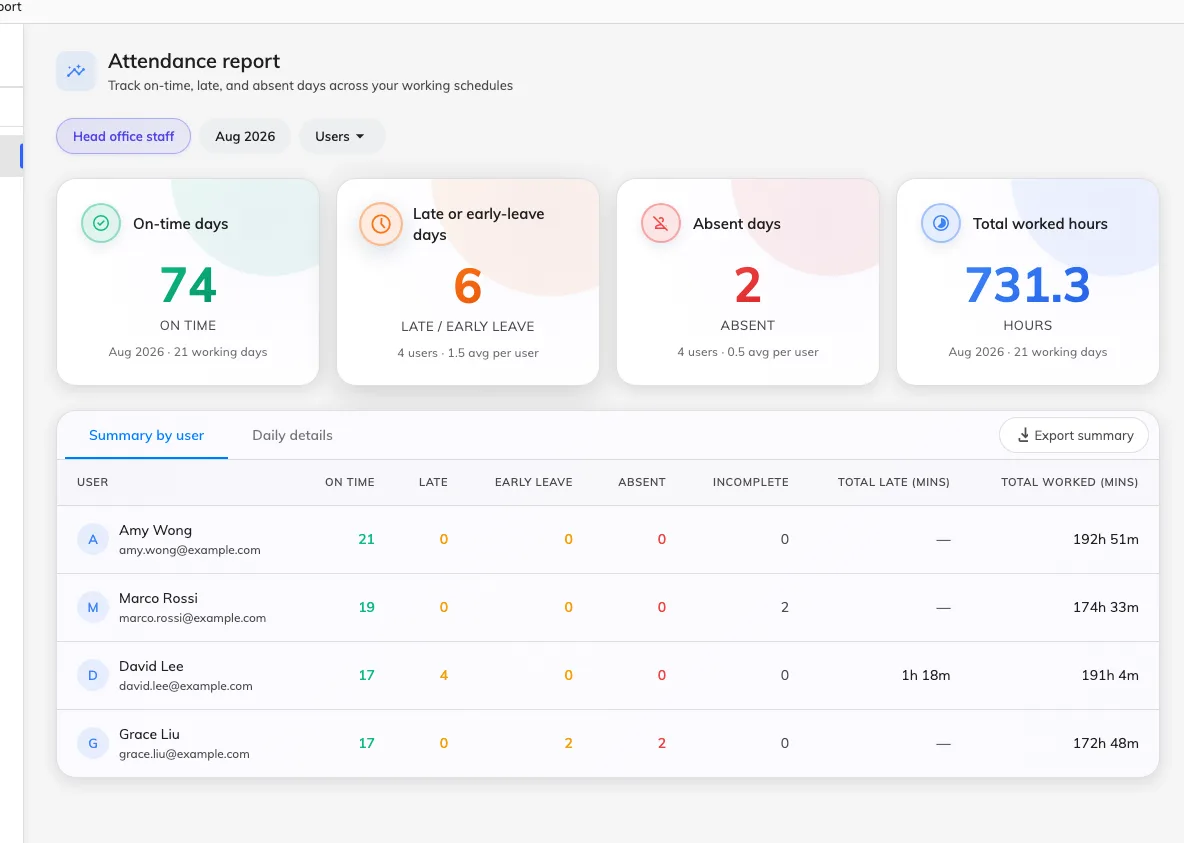This screenshot has width=1184, height=843.
Task: Expand the Users dropdown filter
Action: [341, 136]
